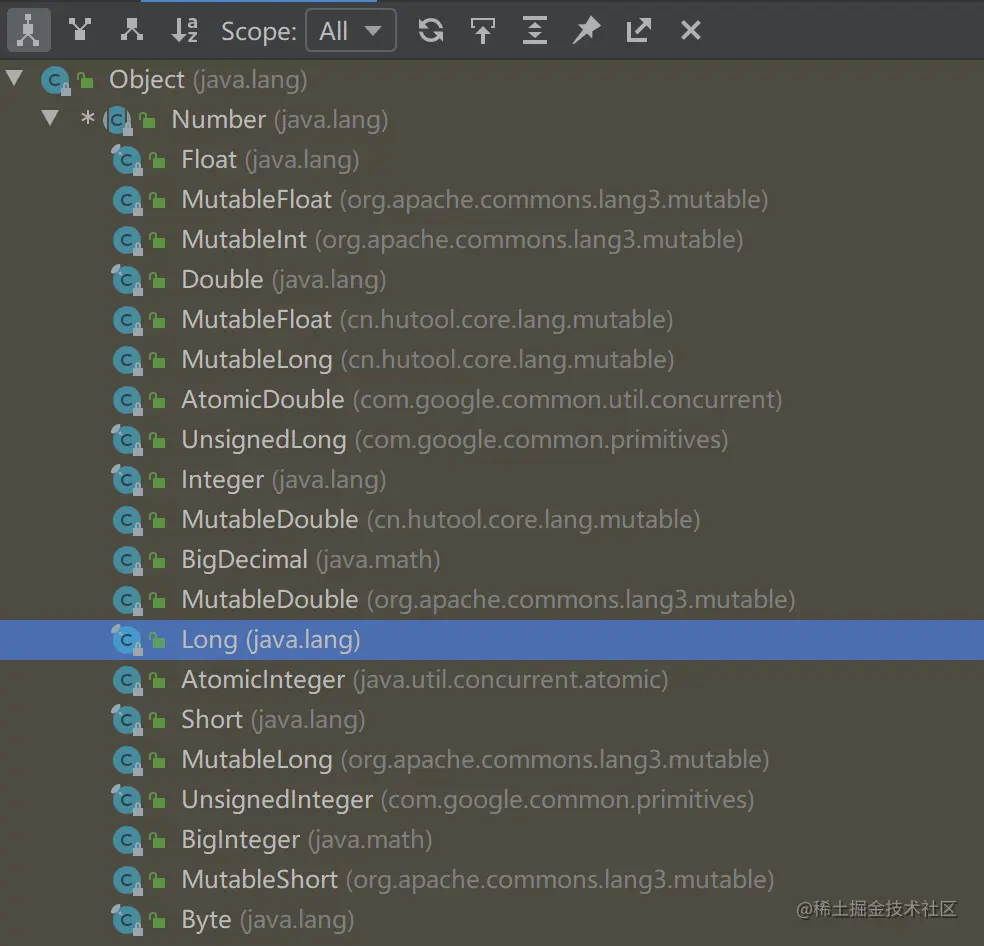This screenshot has width=984, height=946.
Task: Export hierarchy to text file
Action: click(639, 30)
